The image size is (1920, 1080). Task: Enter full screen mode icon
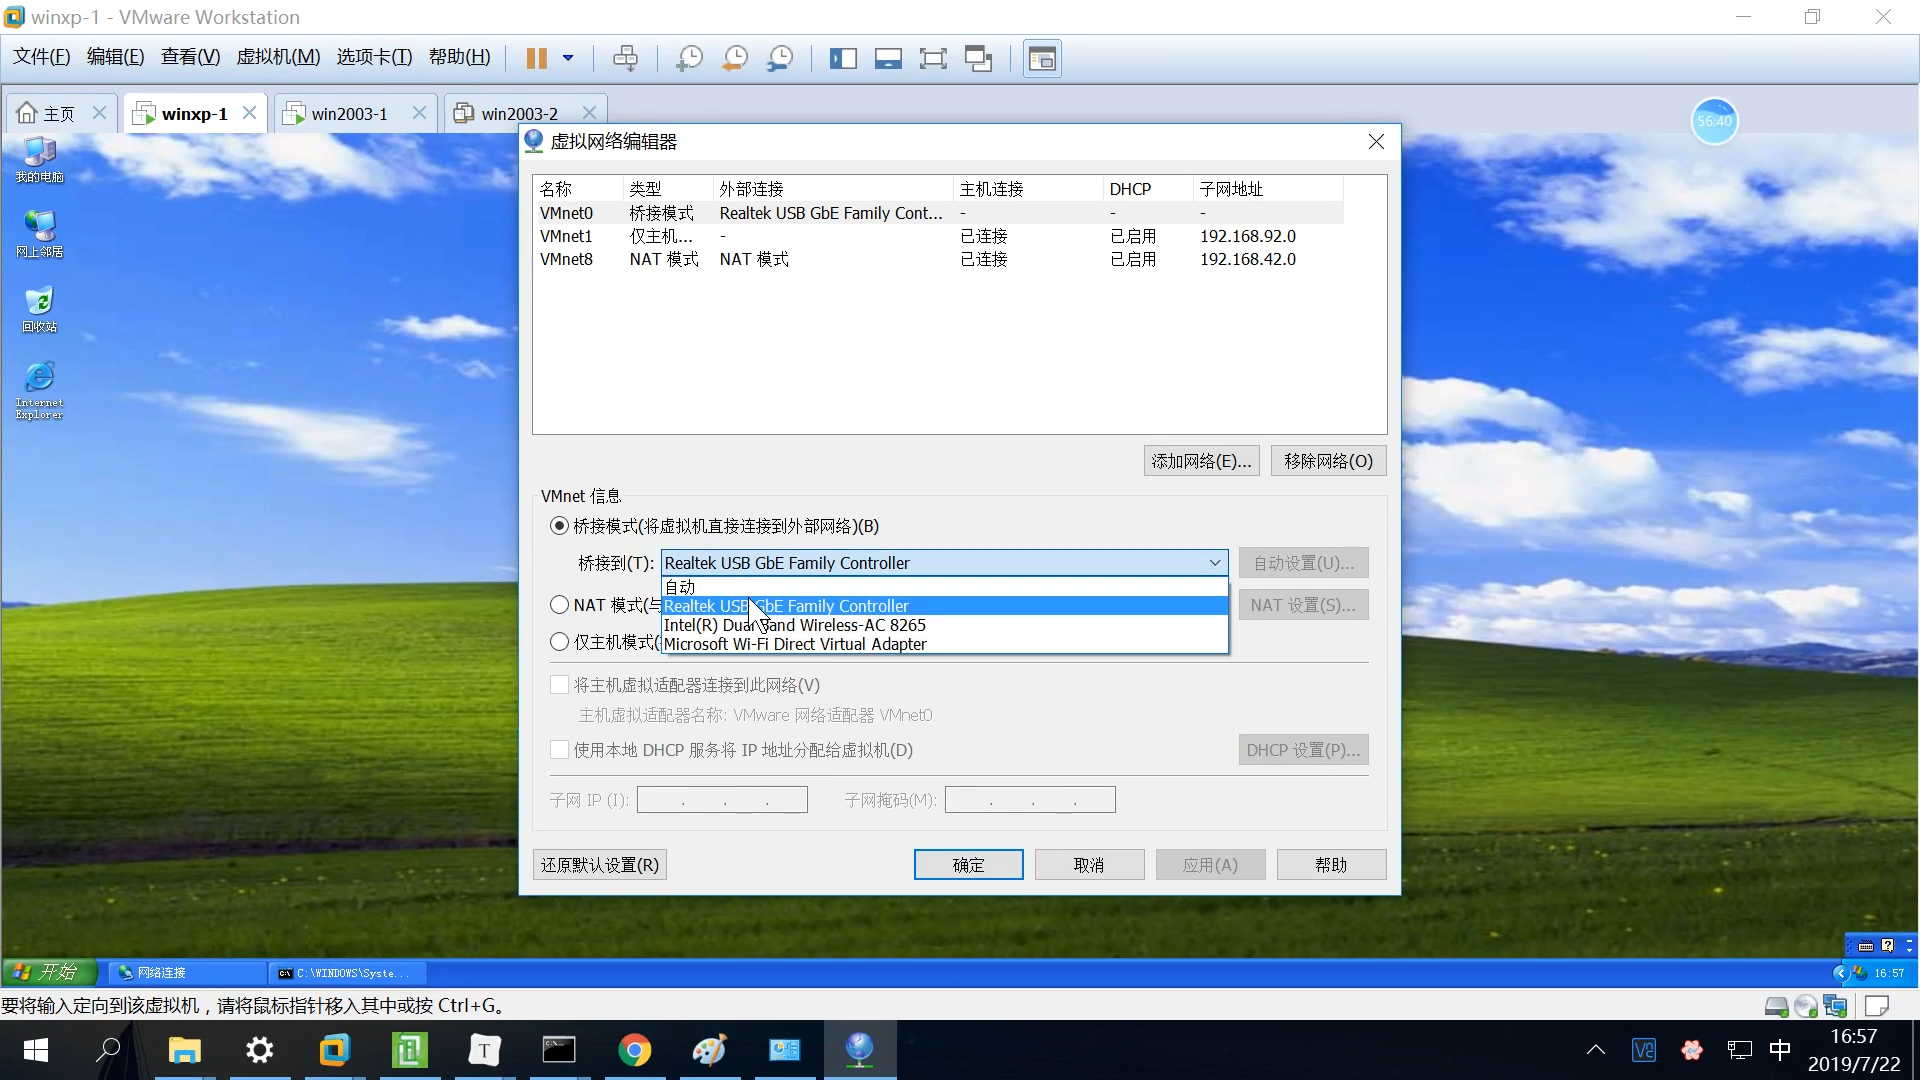933,58
